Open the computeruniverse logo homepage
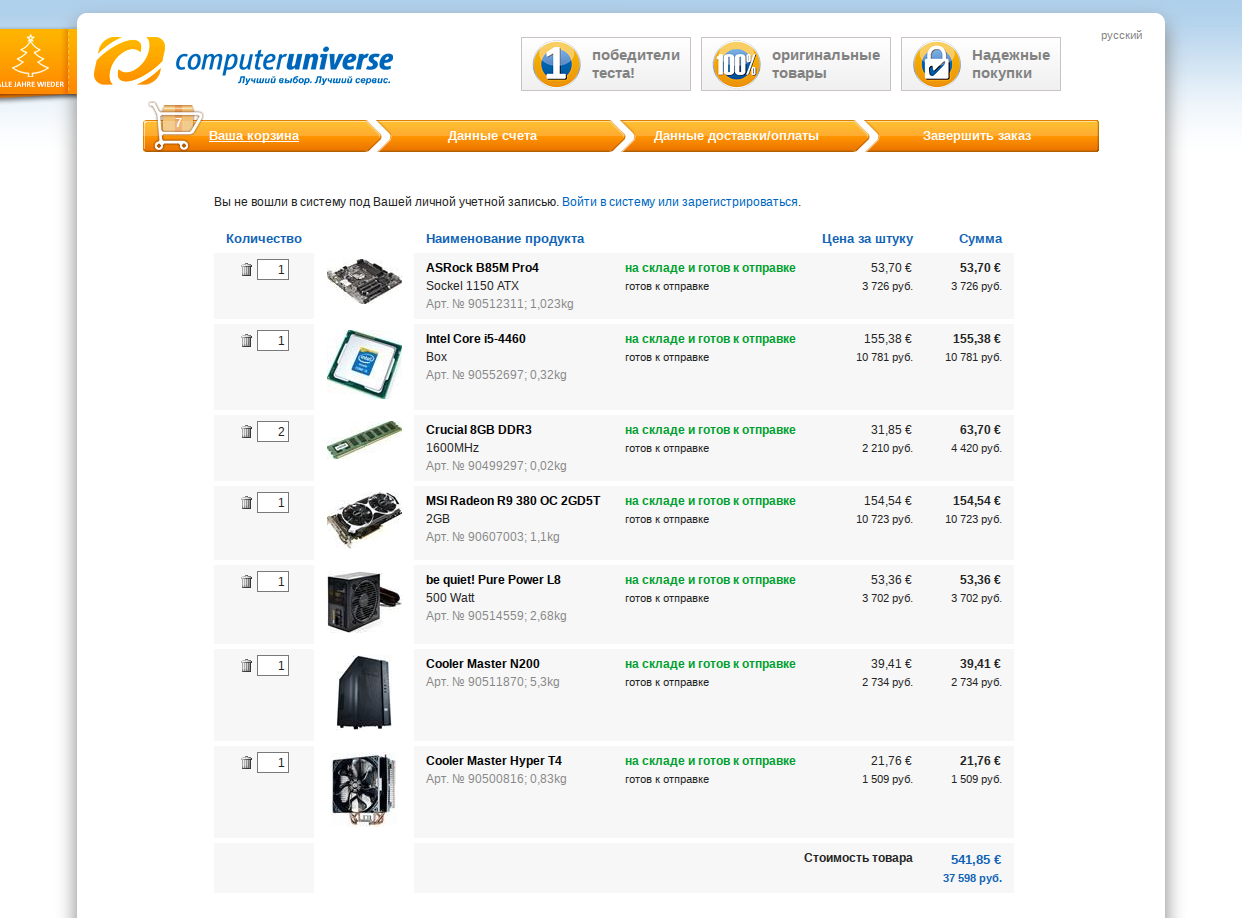This screenshot has width=1242, height=918. pyautogui.click(x=244, y=61)
